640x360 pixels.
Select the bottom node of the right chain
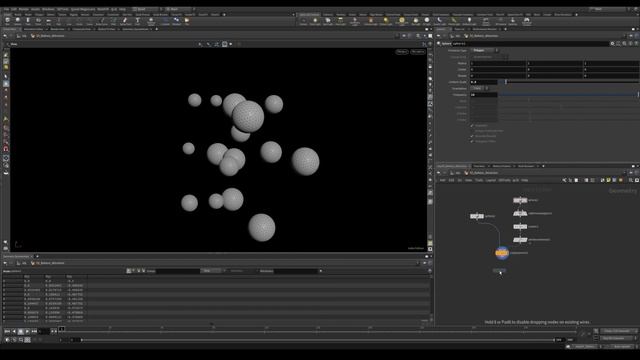click(x=520, y=240)
